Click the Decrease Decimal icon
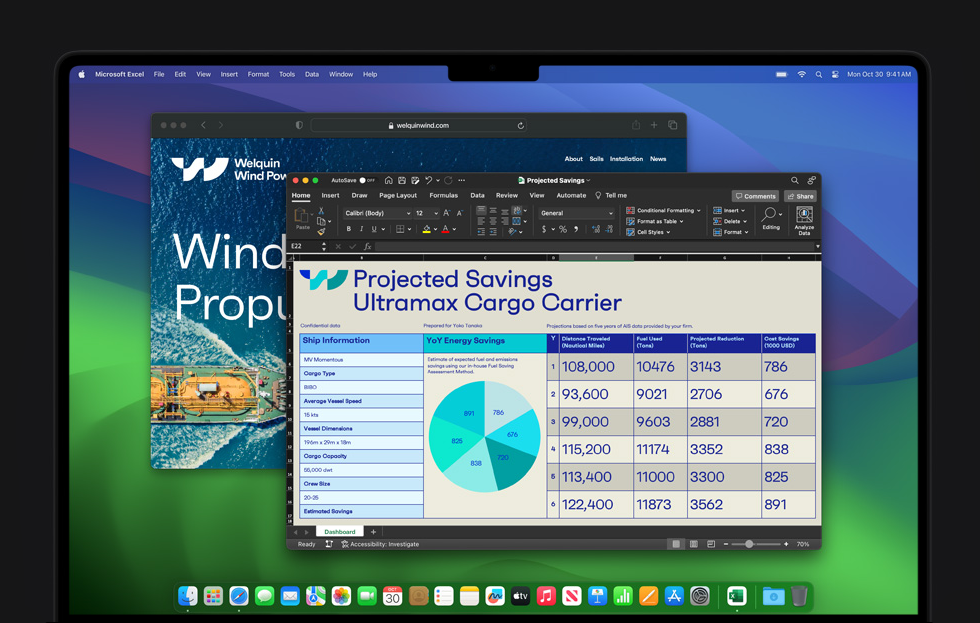This screenshot has width=980, height=623. tap(609, 229)
